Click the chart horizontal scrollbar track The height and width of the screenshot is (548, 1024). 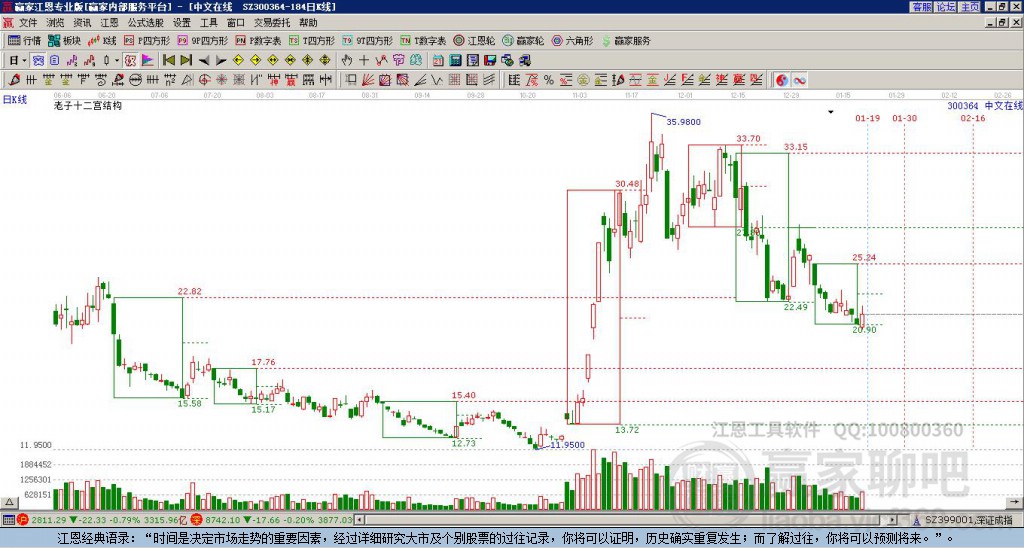(x=626, y=520)
